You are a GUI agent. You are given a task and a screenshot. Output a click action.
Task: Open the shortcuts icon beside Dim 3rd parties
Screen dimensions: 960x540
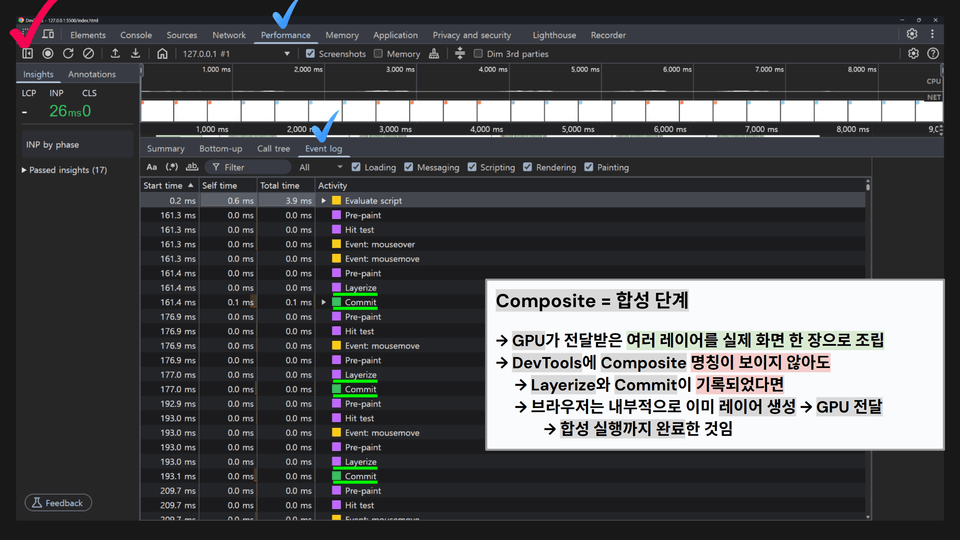point(460,54)
